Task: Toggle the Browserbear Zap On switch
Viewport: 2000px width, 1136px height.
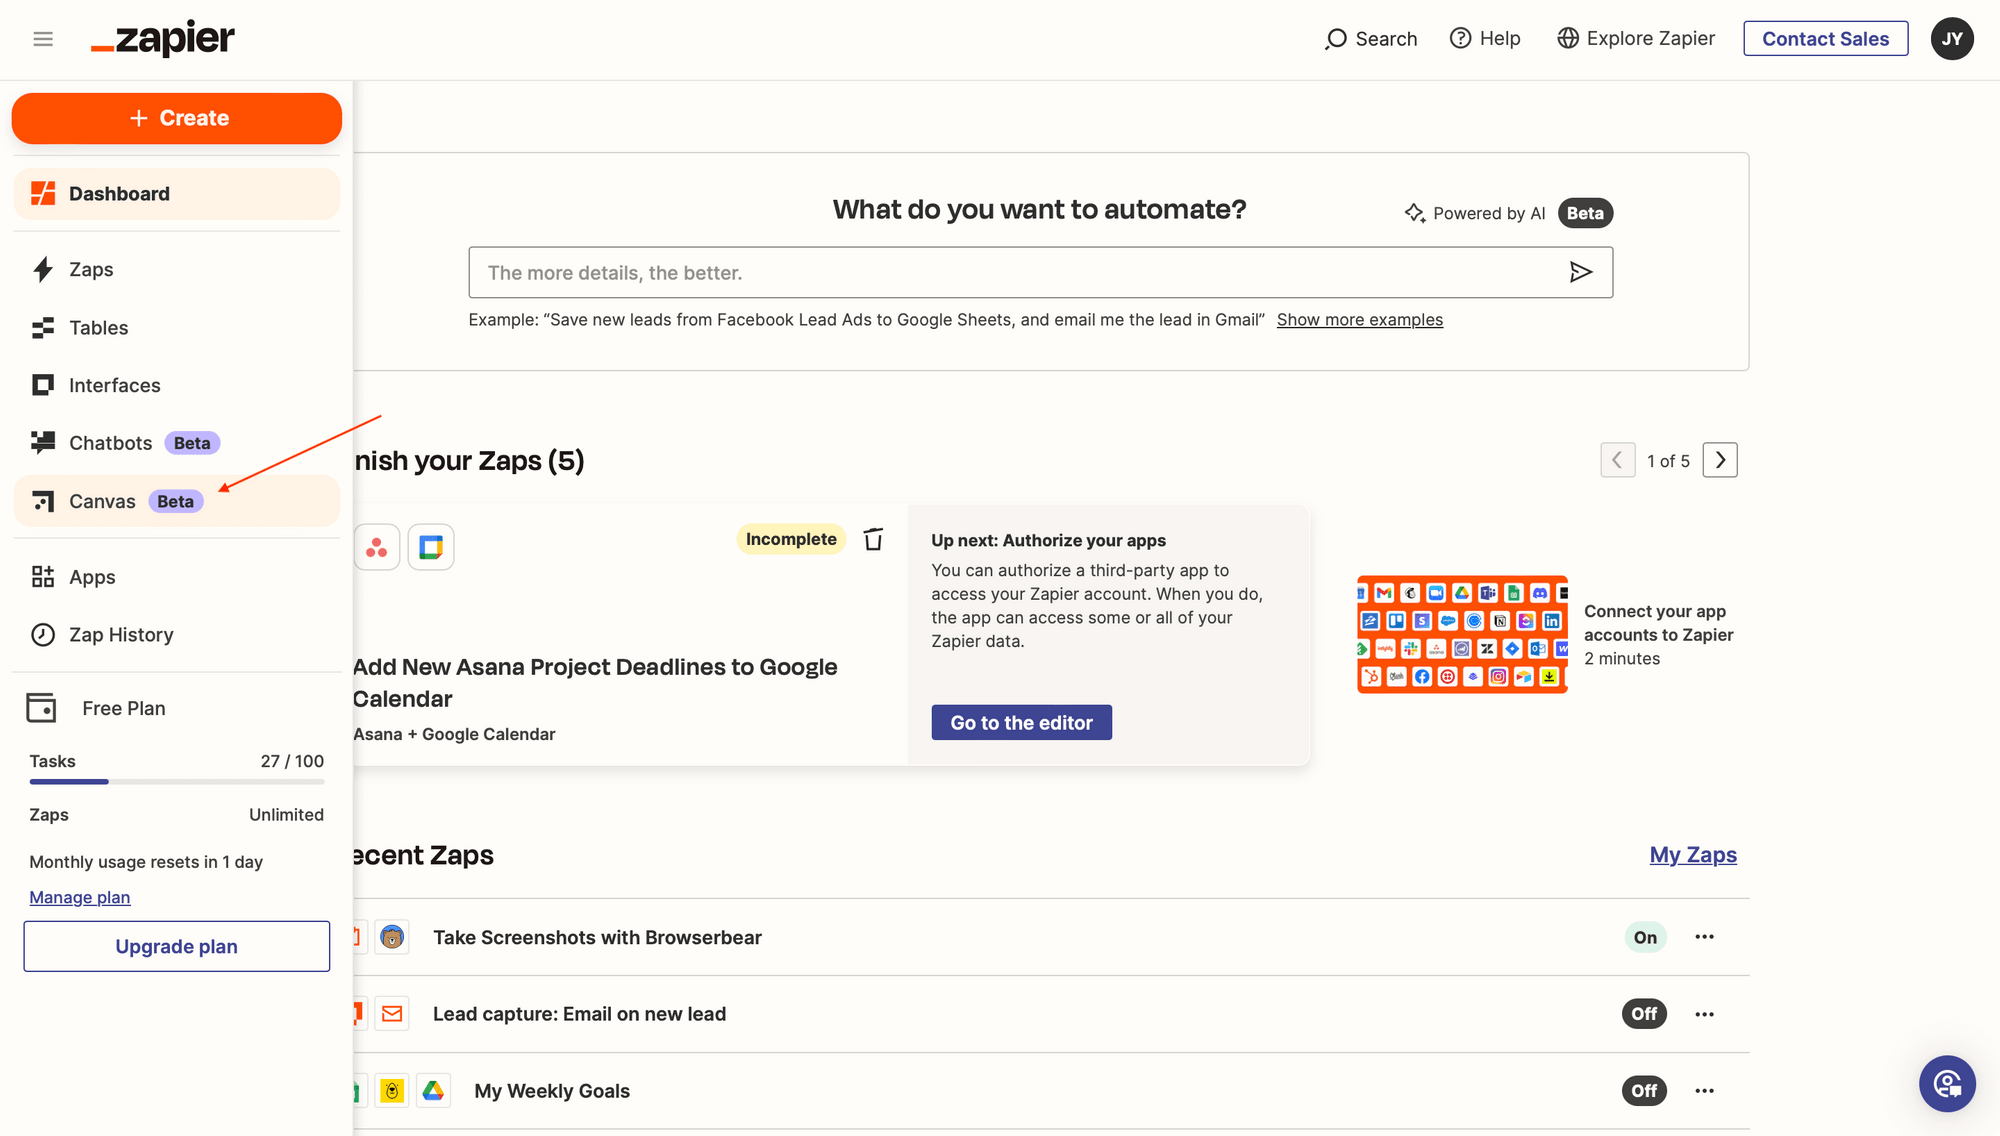Action: click(x=1645, y=937)
